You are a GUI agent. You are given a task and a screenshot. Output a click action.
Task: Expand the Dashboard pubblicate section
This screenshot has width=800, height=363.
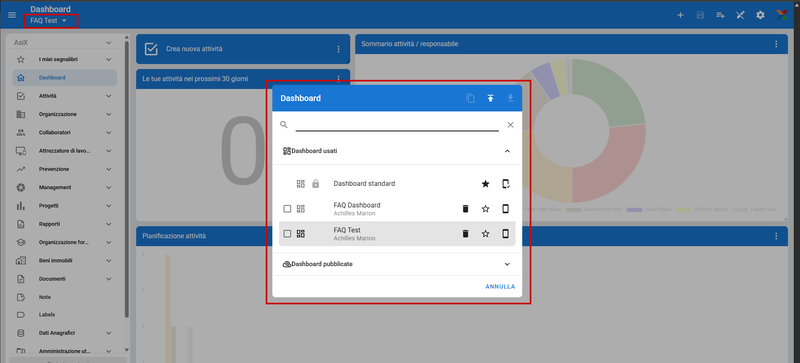507,264
